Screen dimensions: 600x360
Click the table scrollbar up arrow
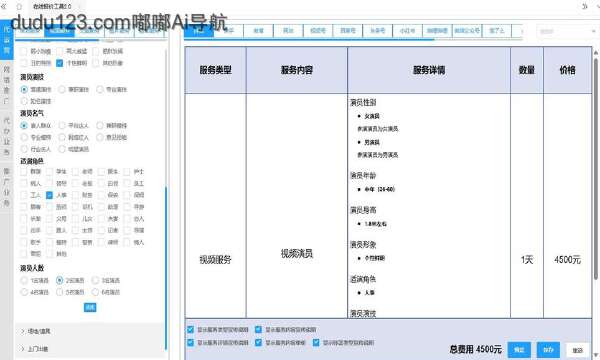[x=596, y=52]
